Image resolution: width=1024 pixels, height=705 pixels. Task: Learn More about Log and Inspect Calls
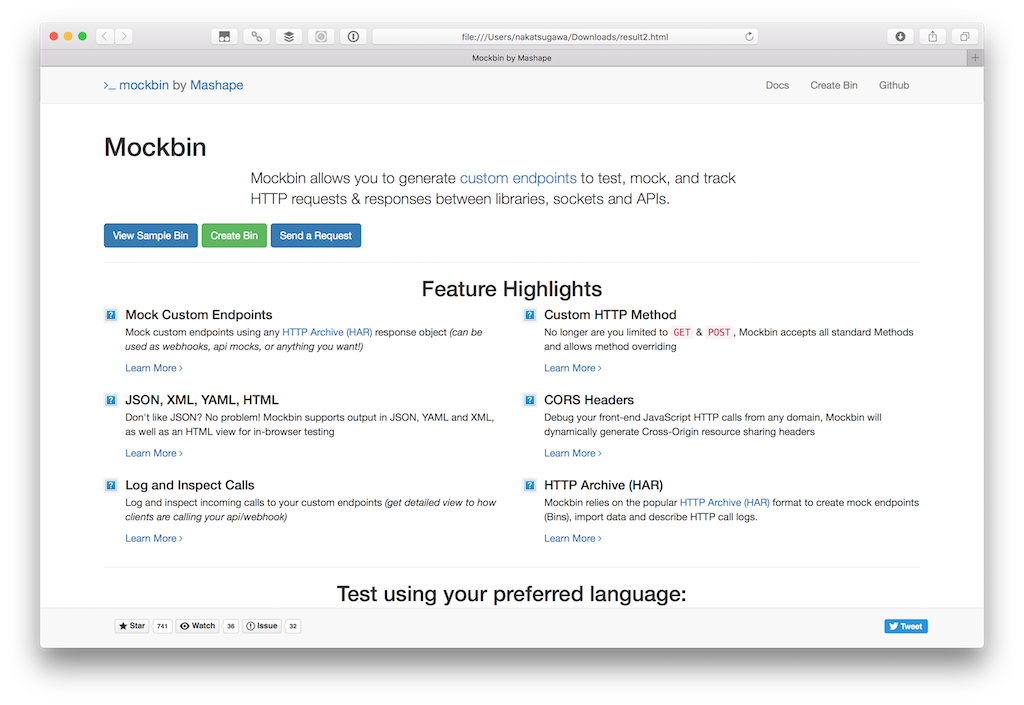pos(154,539)
